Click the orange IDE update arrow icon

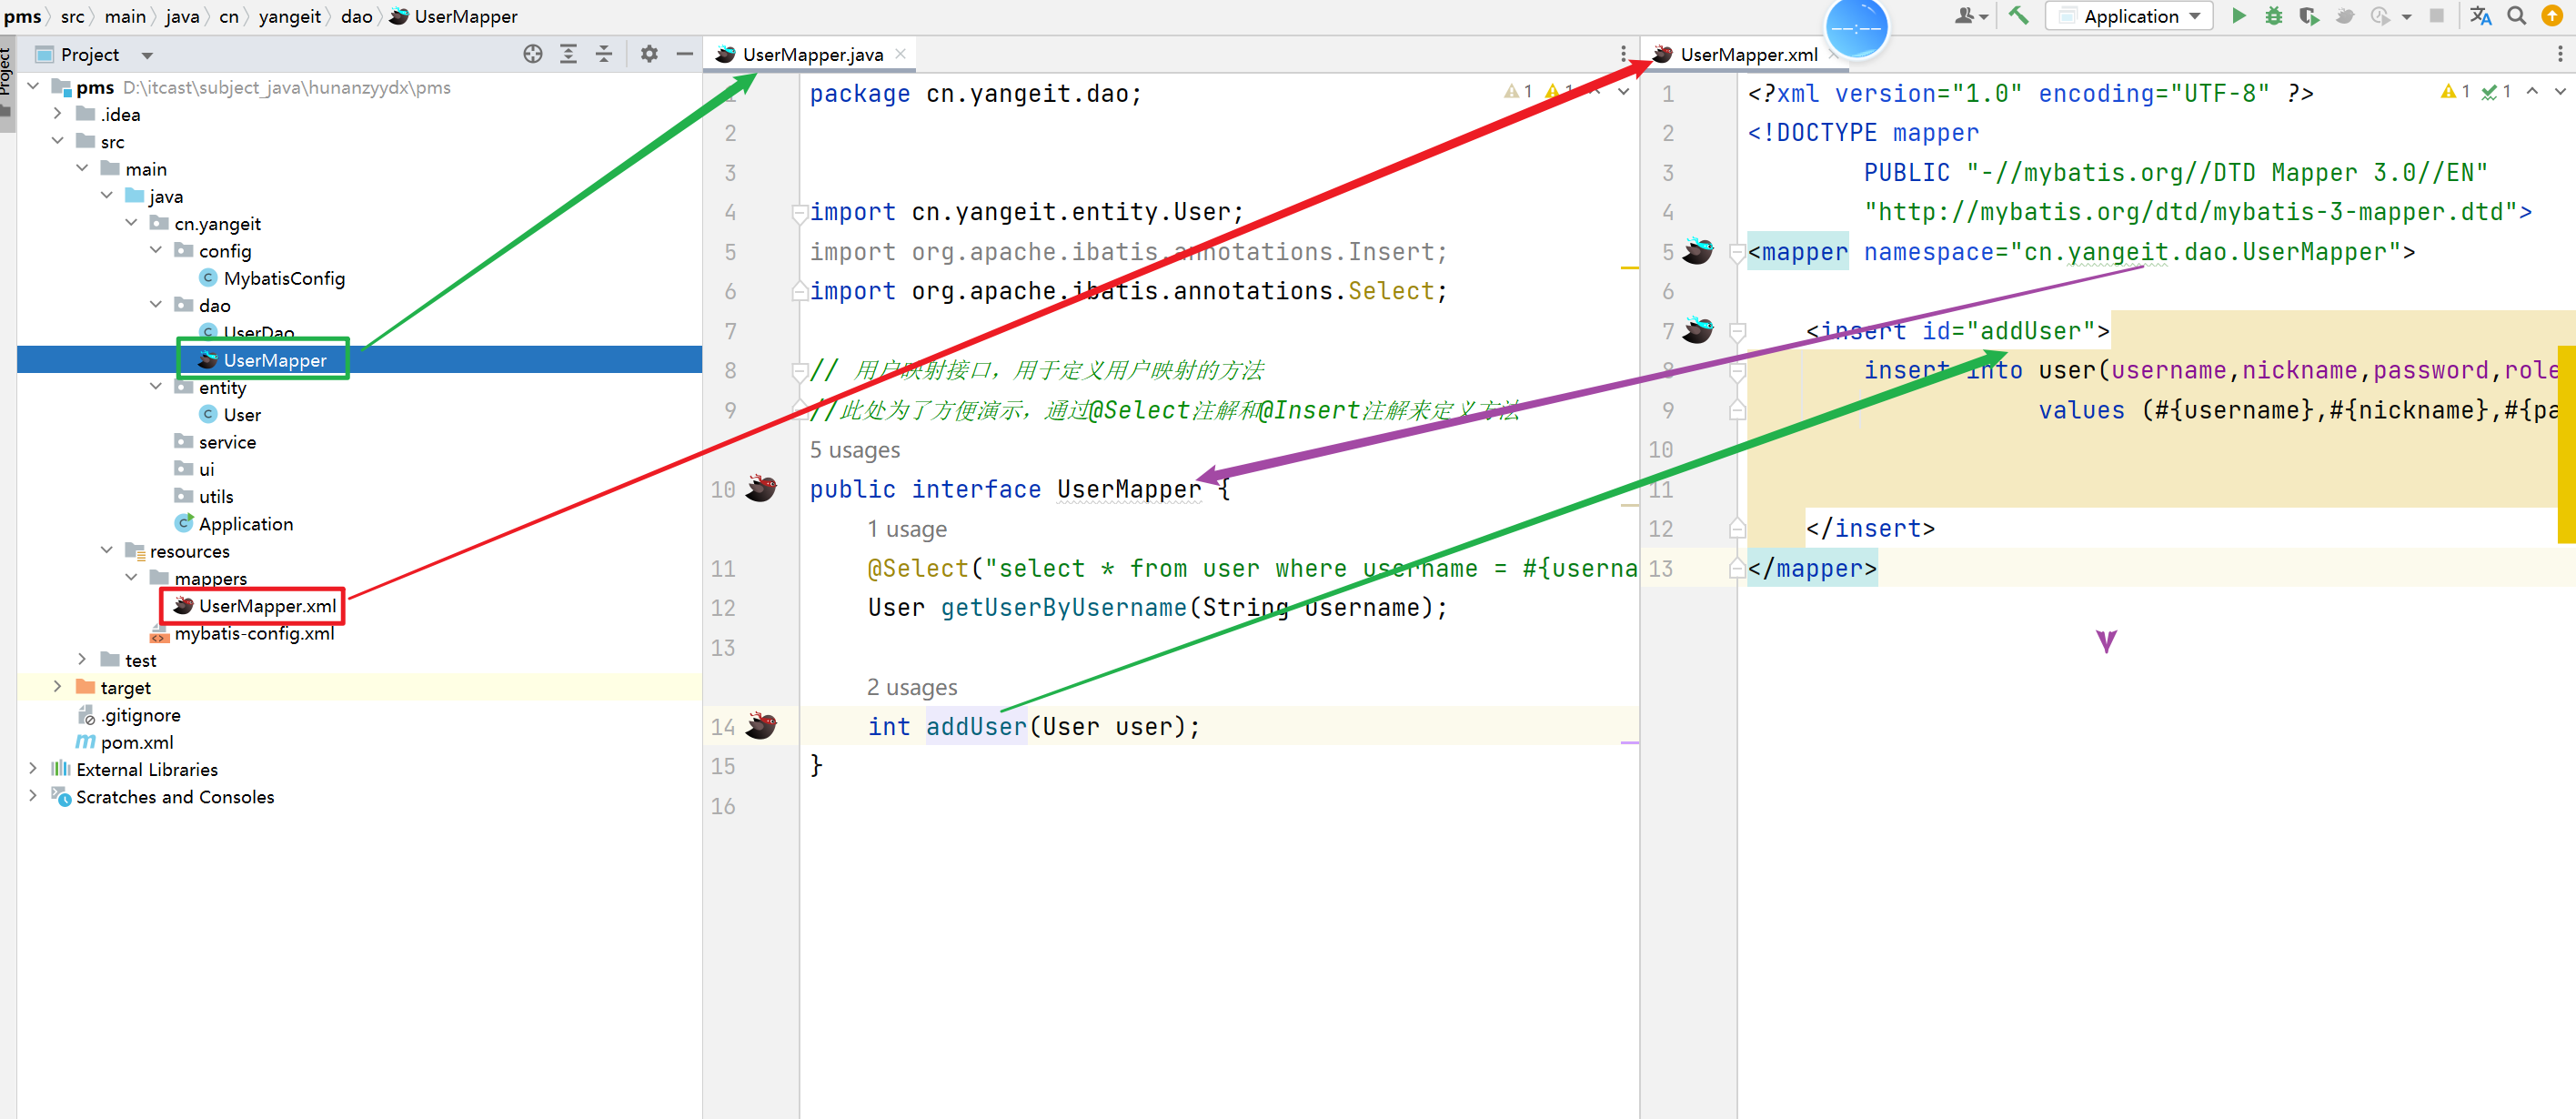(x=2551, y=16)
